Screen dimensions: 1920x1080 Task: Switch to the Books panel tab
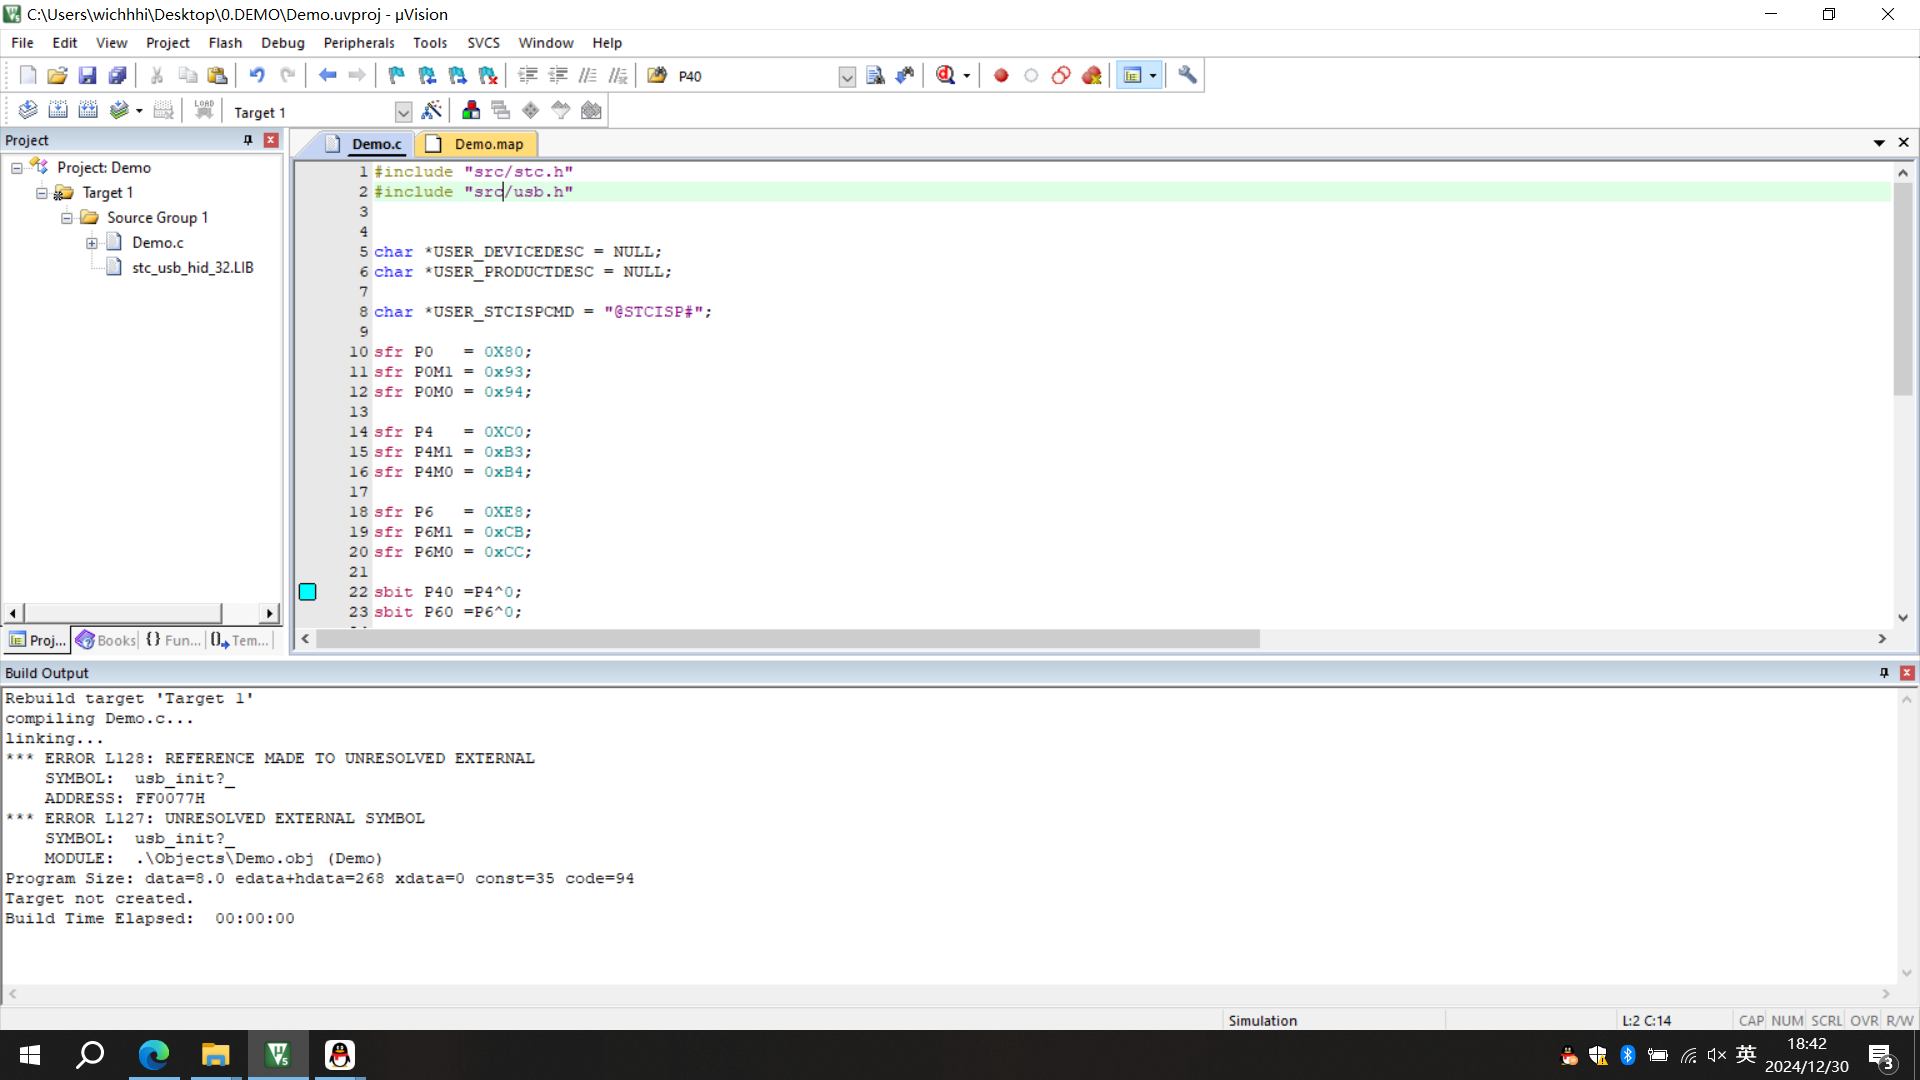(x=106, y=640)
